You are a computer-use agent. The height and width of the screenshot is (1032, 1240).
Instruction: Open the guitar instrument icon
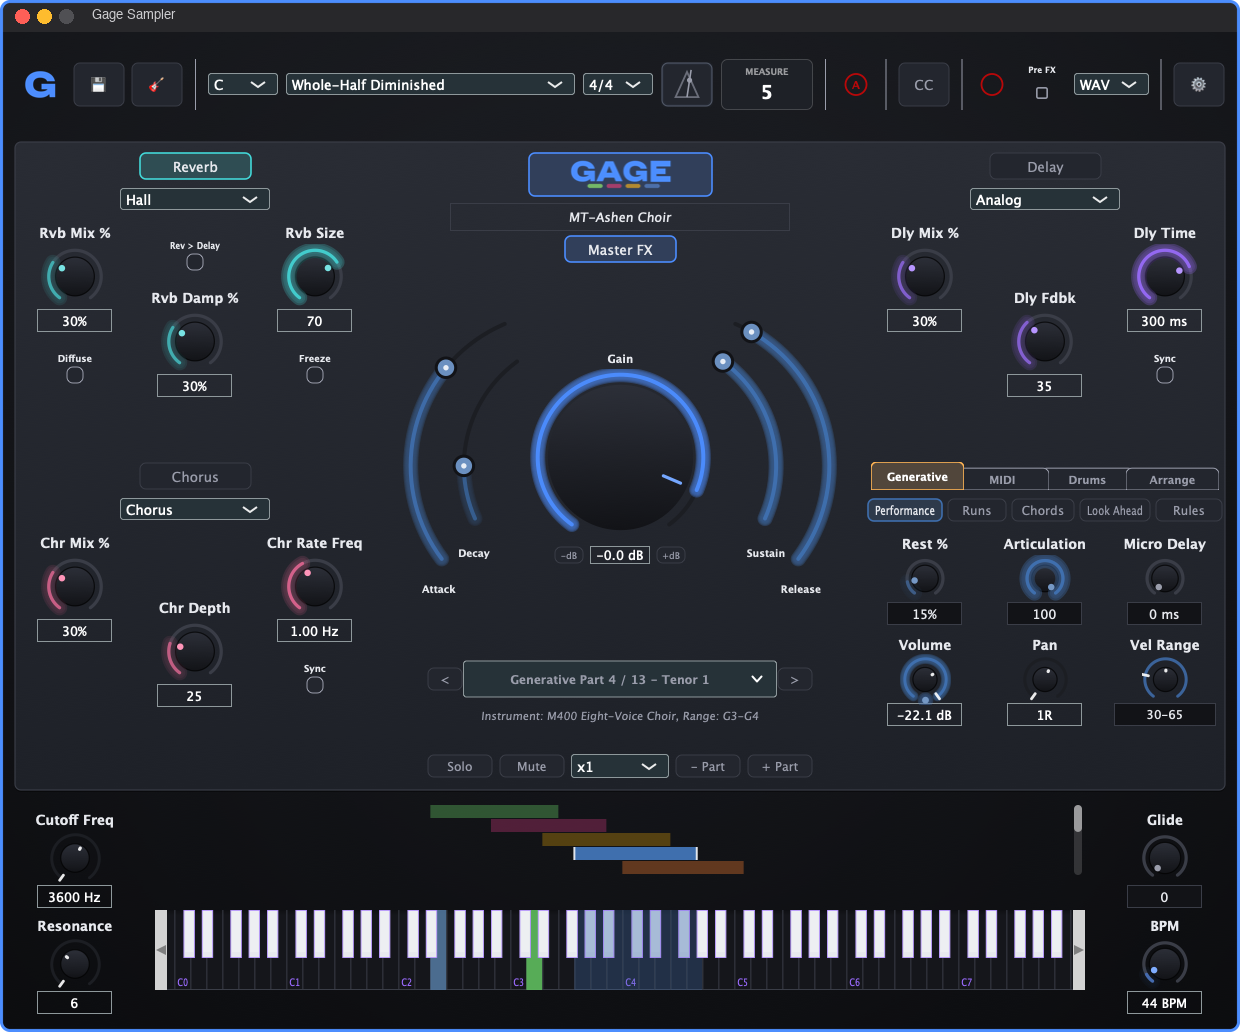click(x=157, y=85)
